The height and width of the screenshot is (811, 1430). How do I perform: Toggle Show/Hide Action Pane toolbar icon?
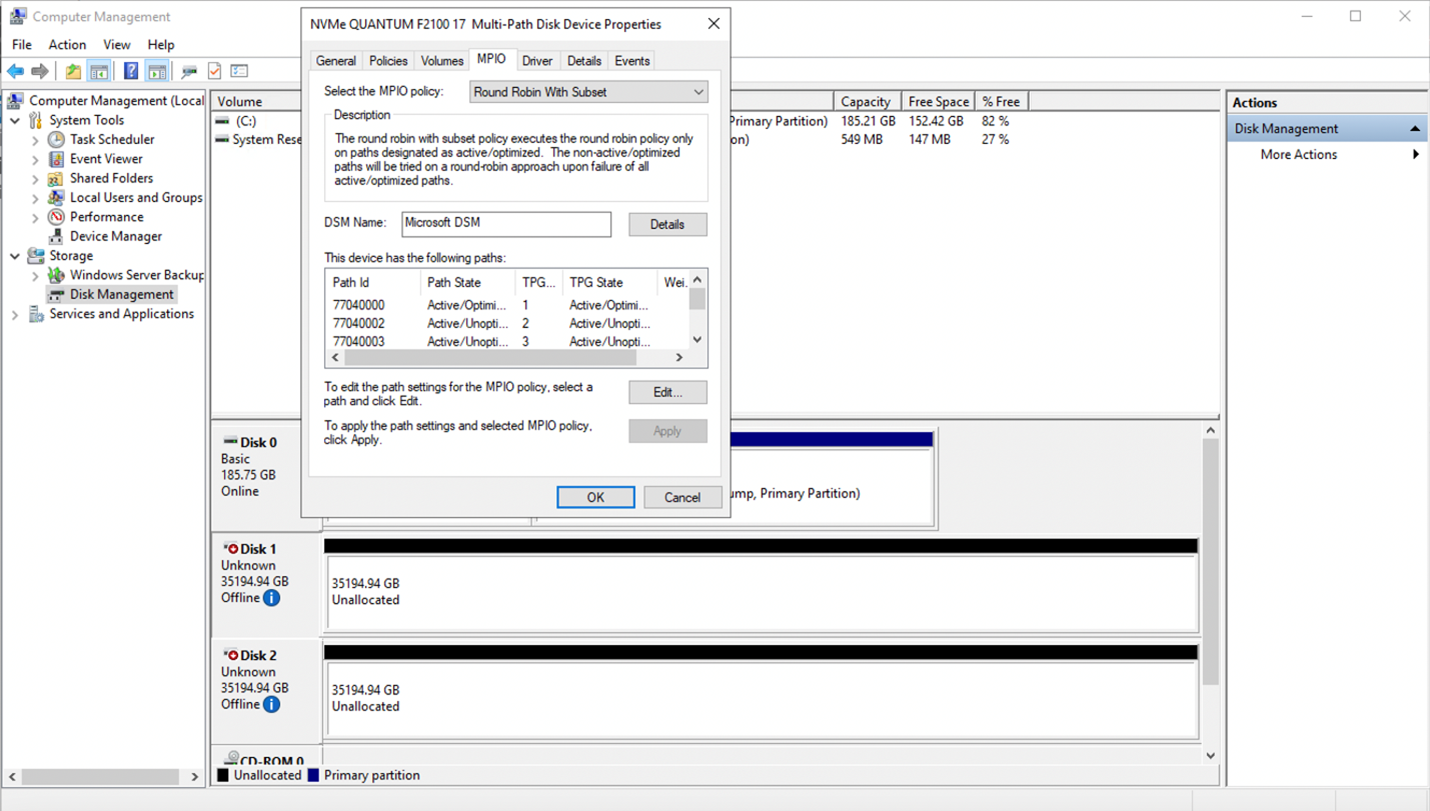click(x=156, y=71)
